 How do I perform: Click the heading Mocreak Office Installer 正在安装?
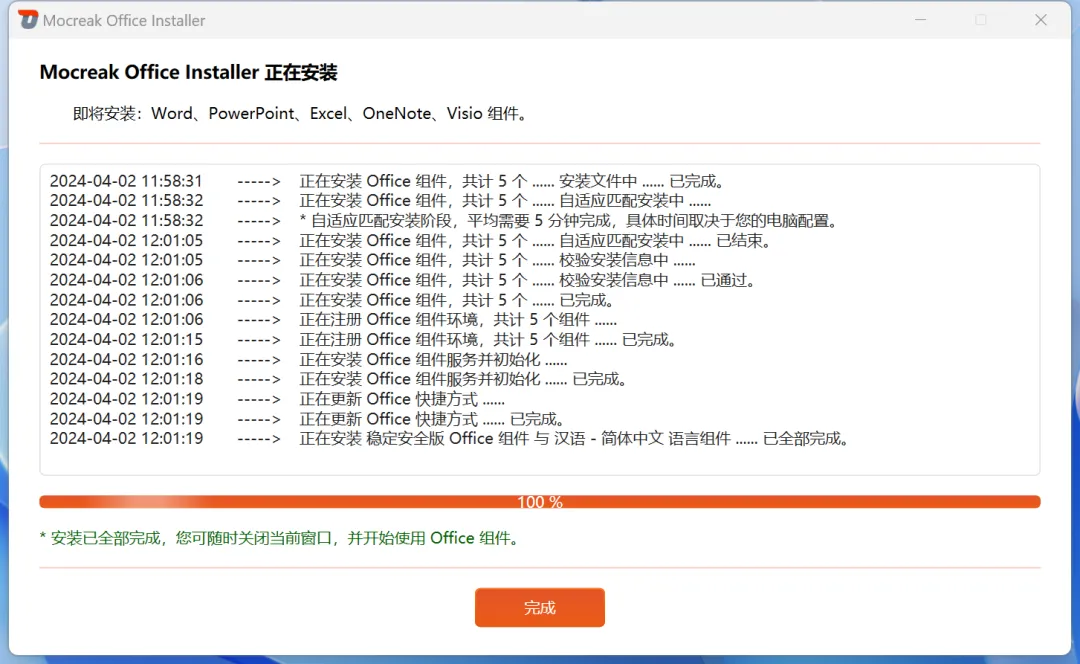[189, 72]
